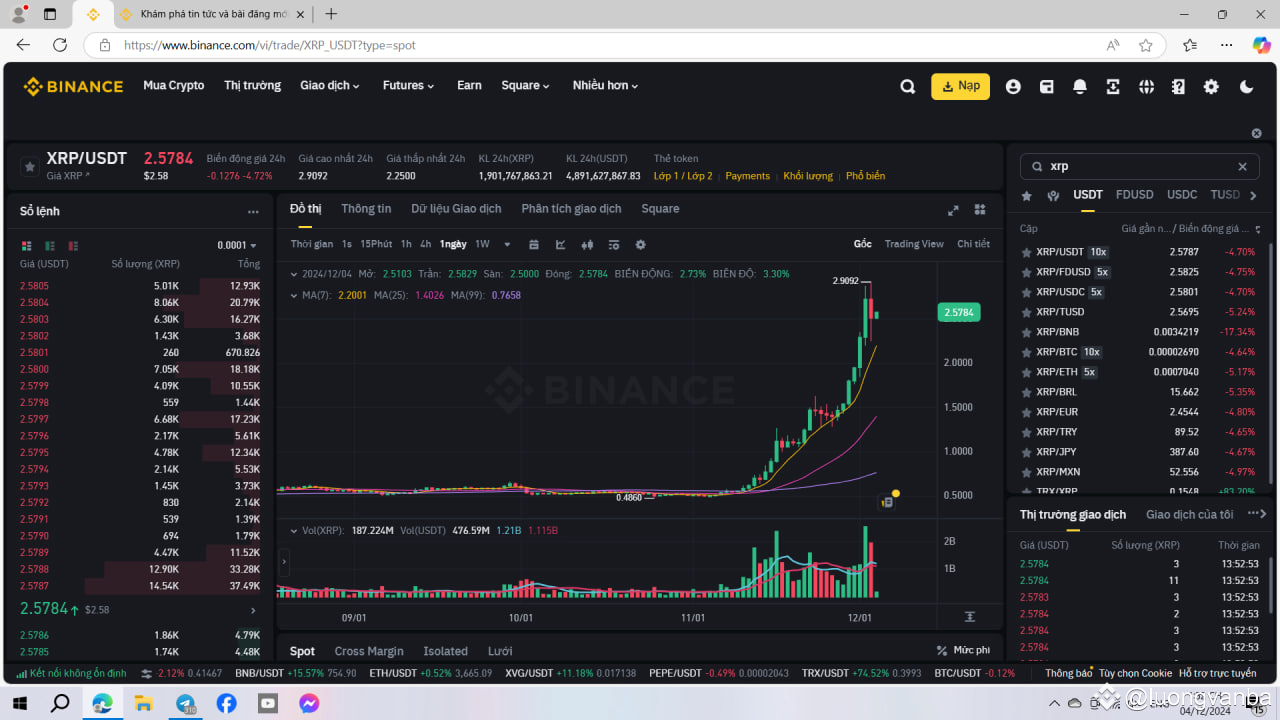The width and height of the screenshot is (1280, 720).
Task: Select the 4h time interval
Action: coord(426,245)
